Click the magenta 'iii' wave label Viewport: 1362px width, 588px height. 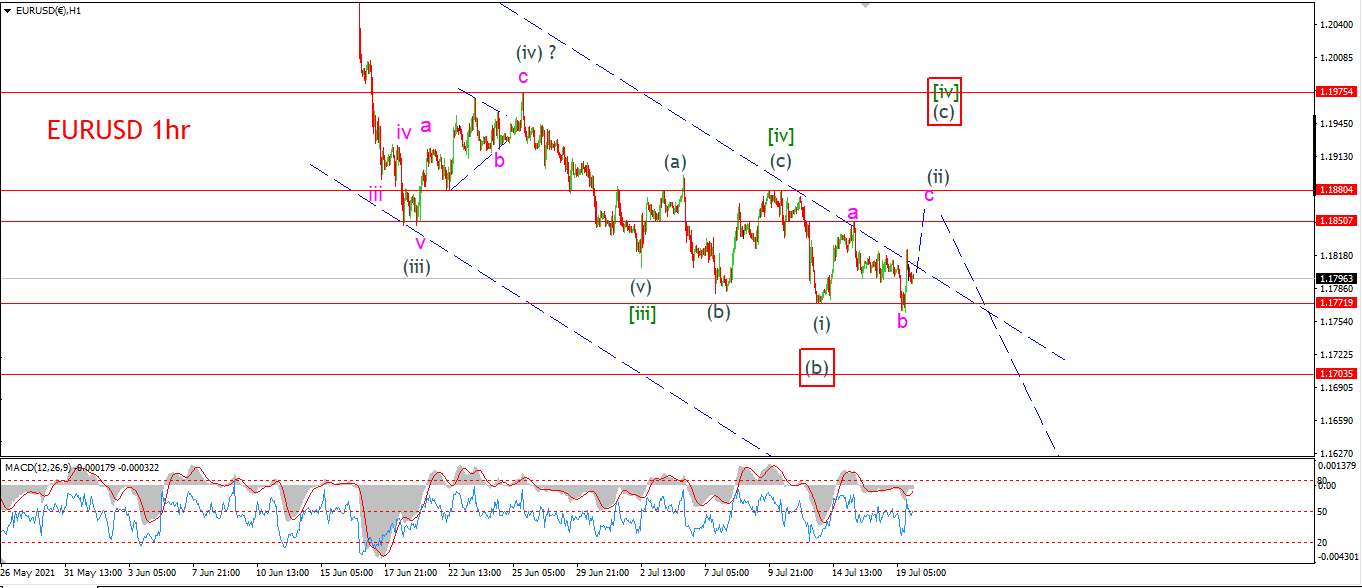(375, 195)
